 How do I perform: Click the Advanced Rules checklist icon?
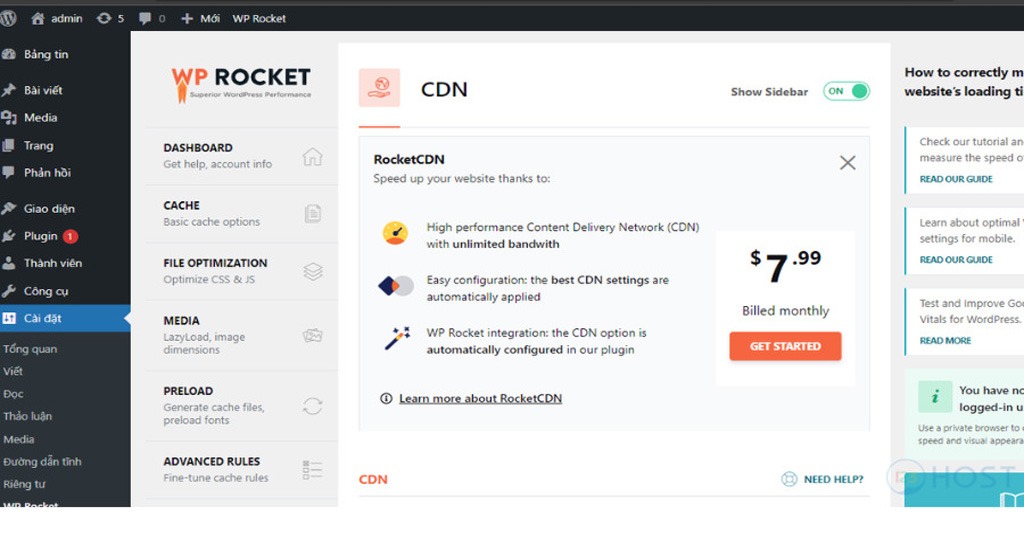pyautogui.click(x=313, y=470)
